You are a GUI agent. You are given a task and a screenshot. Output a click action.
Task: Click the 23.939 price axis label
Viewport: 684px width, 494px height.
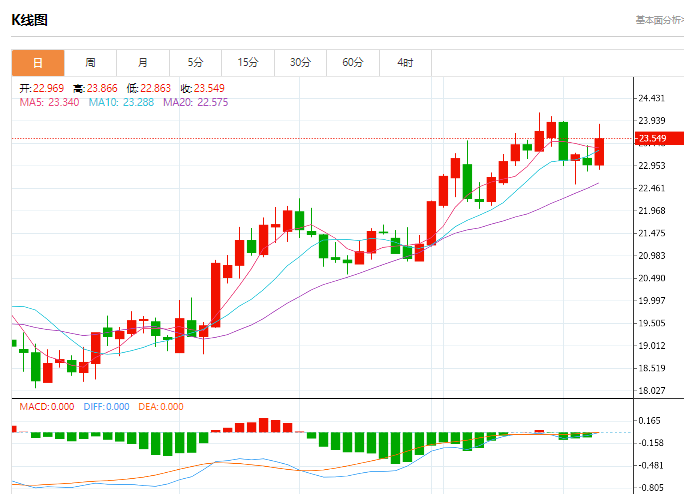652,120
